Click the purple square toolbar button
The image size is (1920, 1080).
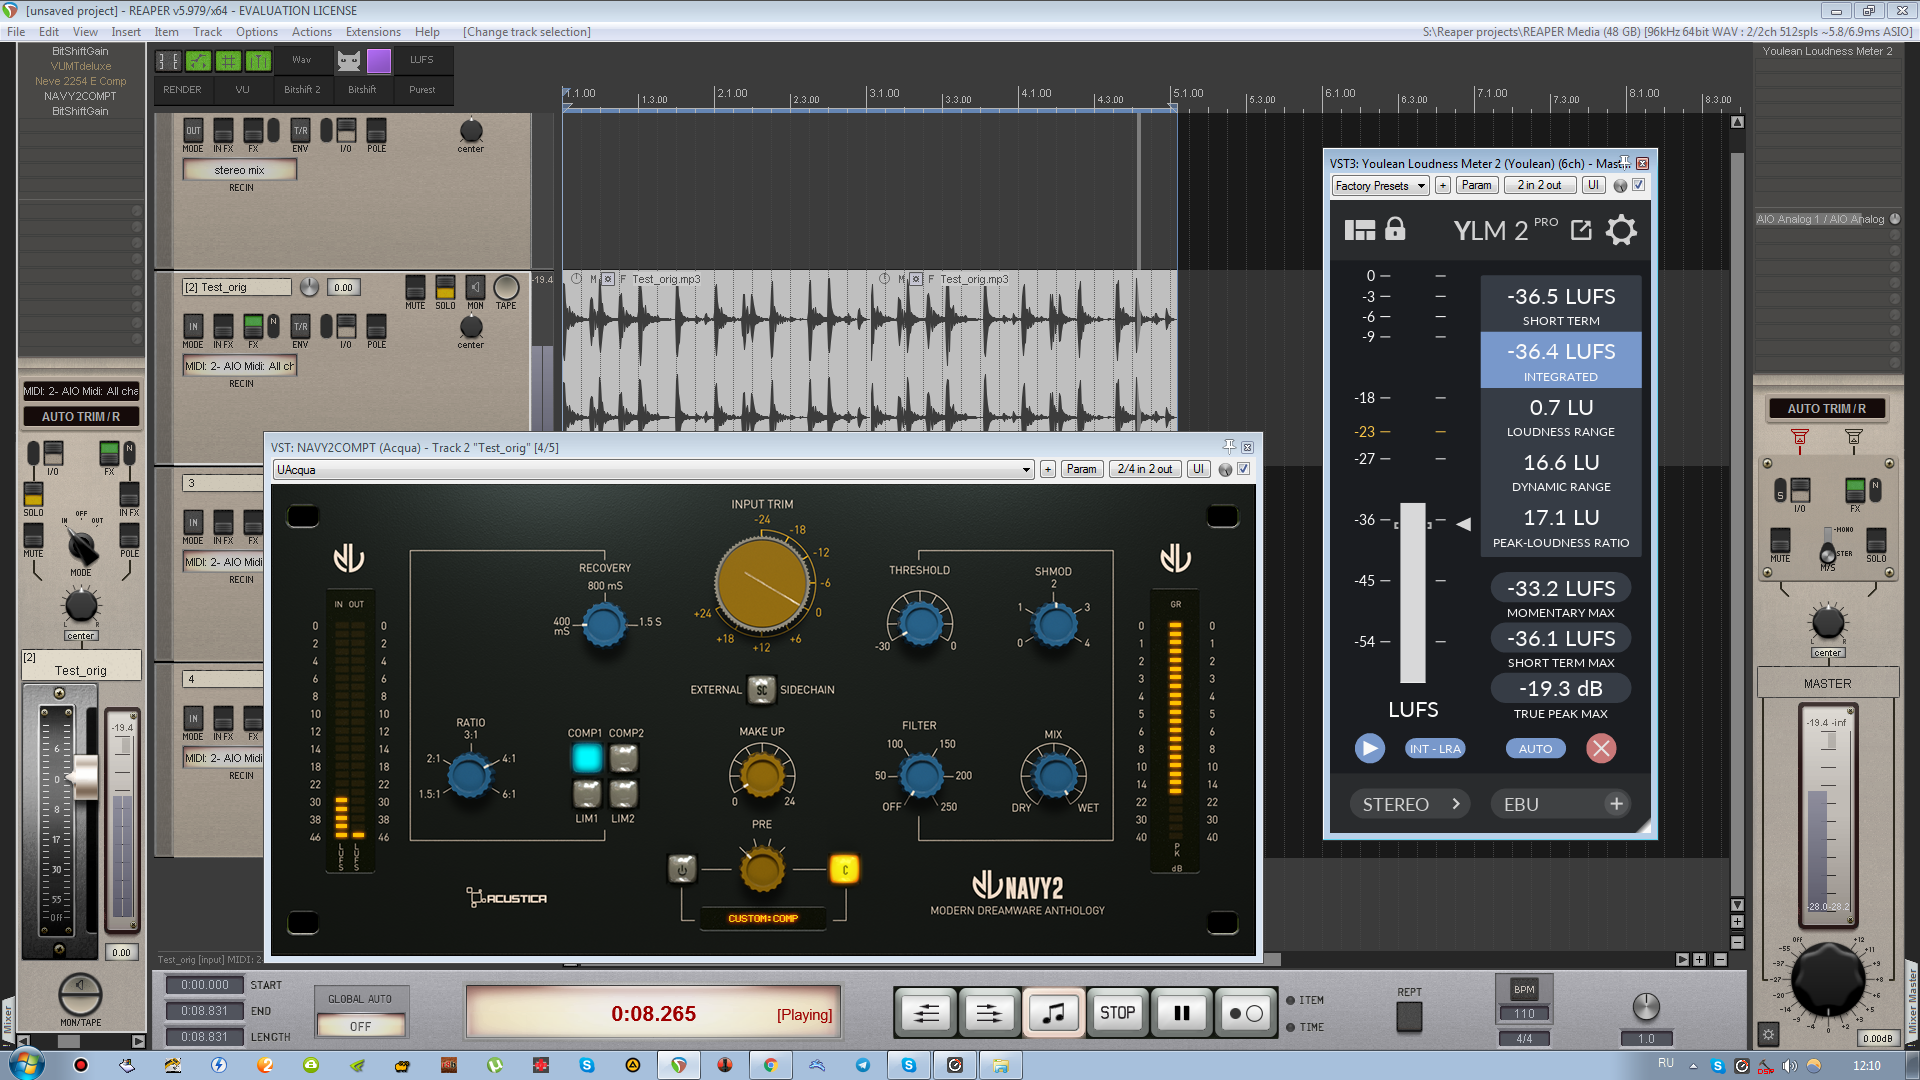[x=379, y=61]
